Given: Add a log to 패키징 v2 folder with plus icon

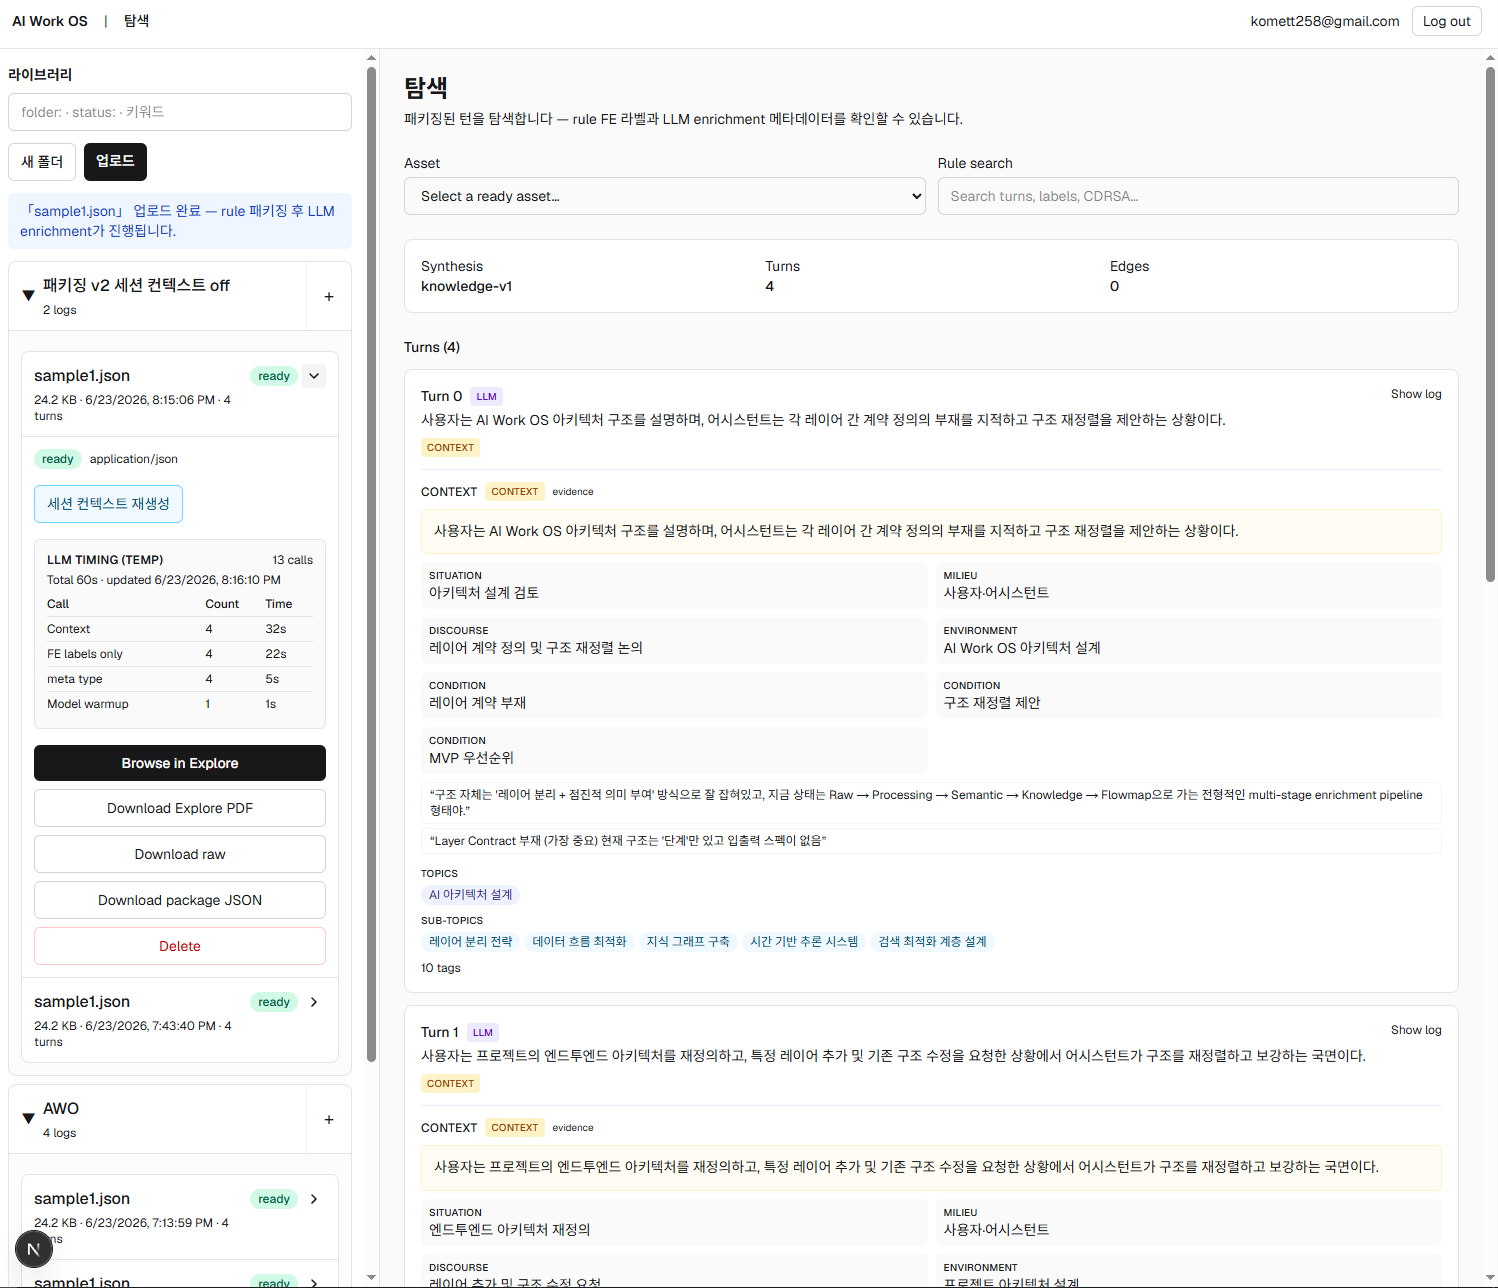Looking at the screenshot, I should [x=329, y=297].
